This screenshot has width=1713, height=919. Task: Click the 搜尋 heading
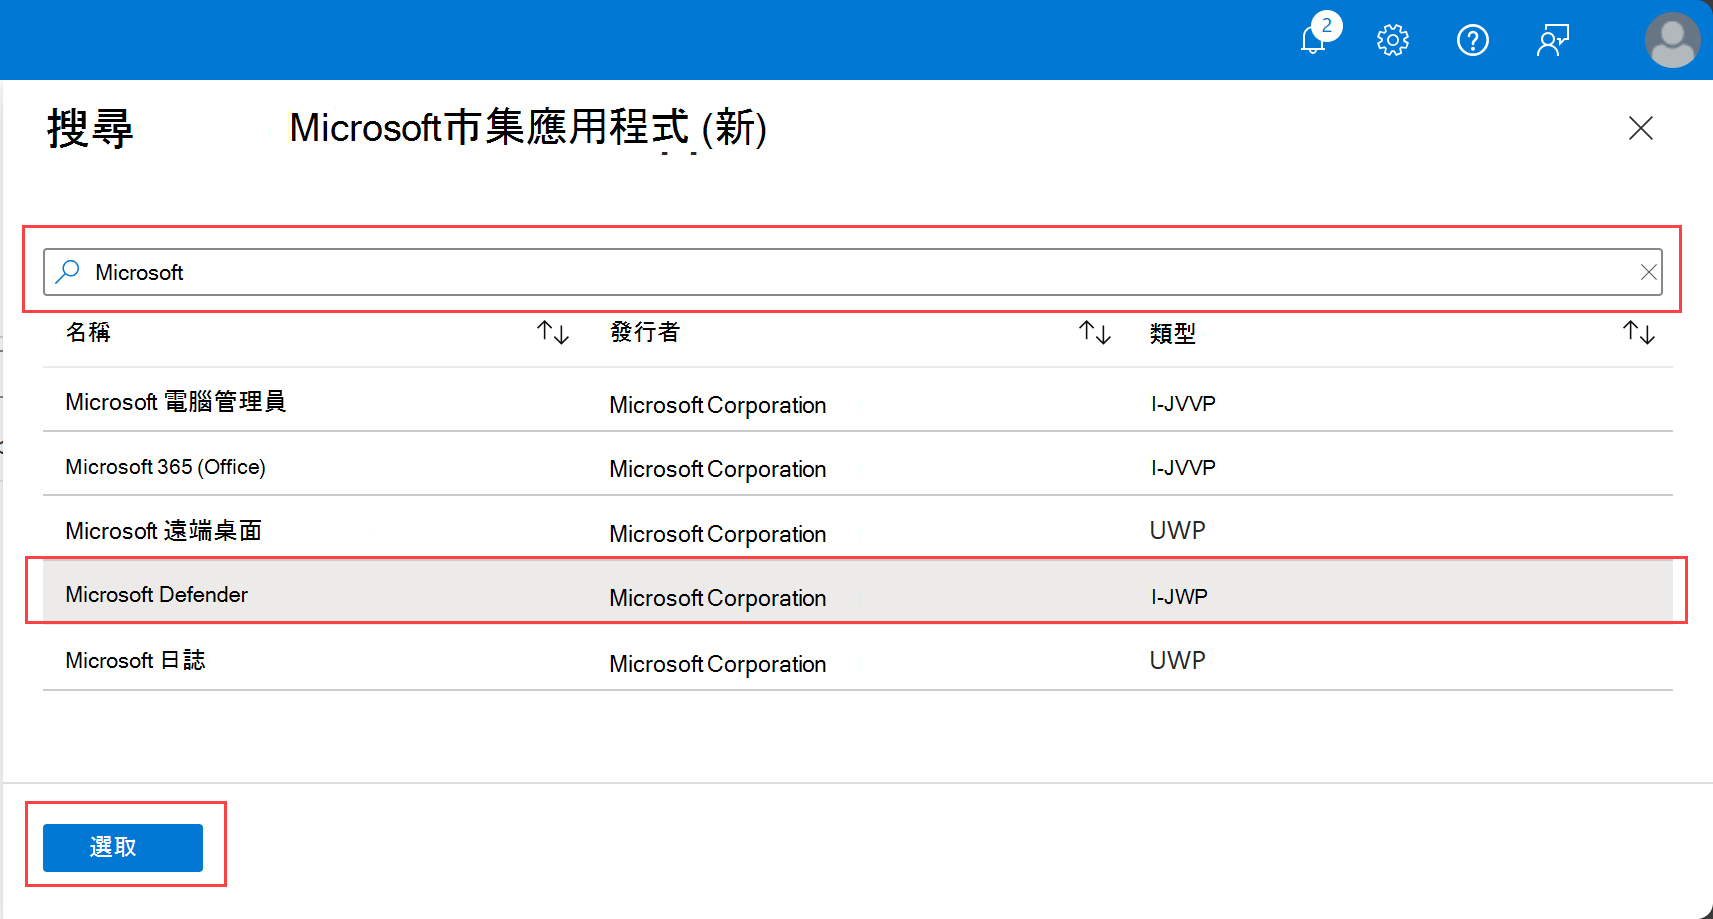click(90, 128)
